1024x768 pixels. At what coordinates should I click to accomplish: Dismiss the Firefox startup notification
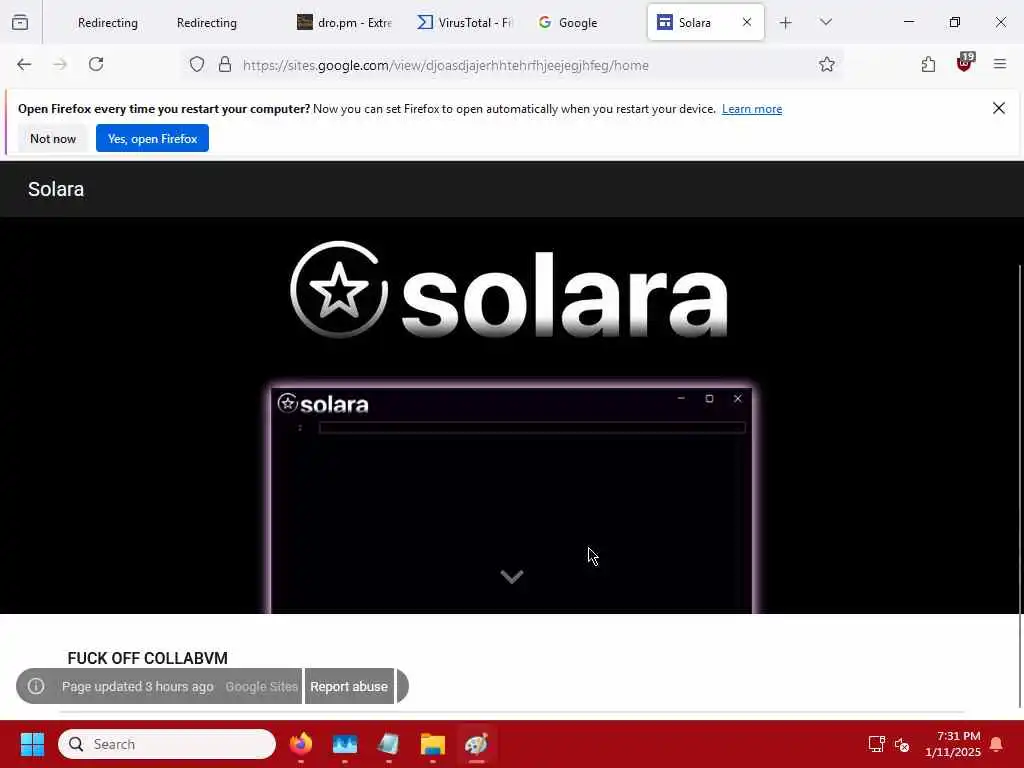[999, 108]
